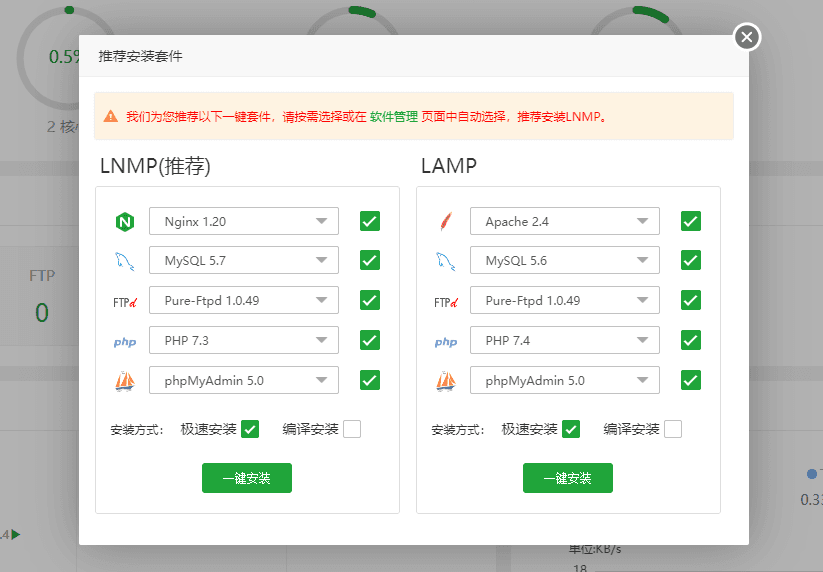Click 一键安装 button for LNMP
Screen dimensions: 823x572
247,478
